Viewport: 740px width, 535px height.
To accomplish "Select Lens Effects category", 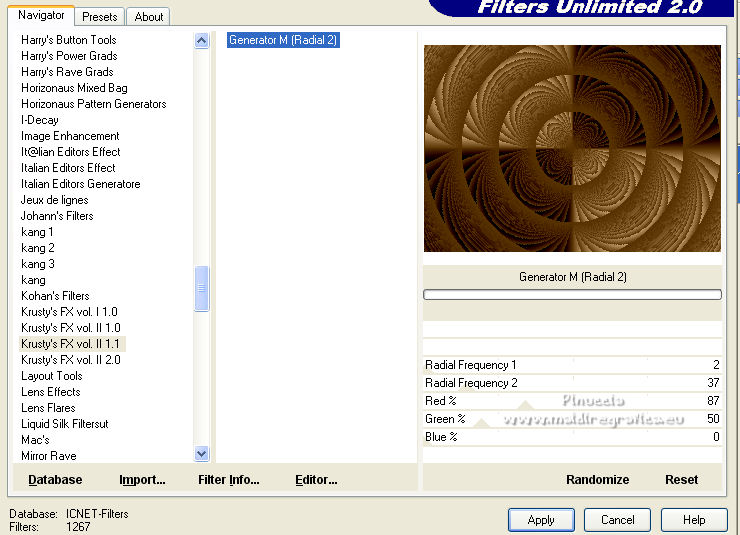I will tap(50, 392).
